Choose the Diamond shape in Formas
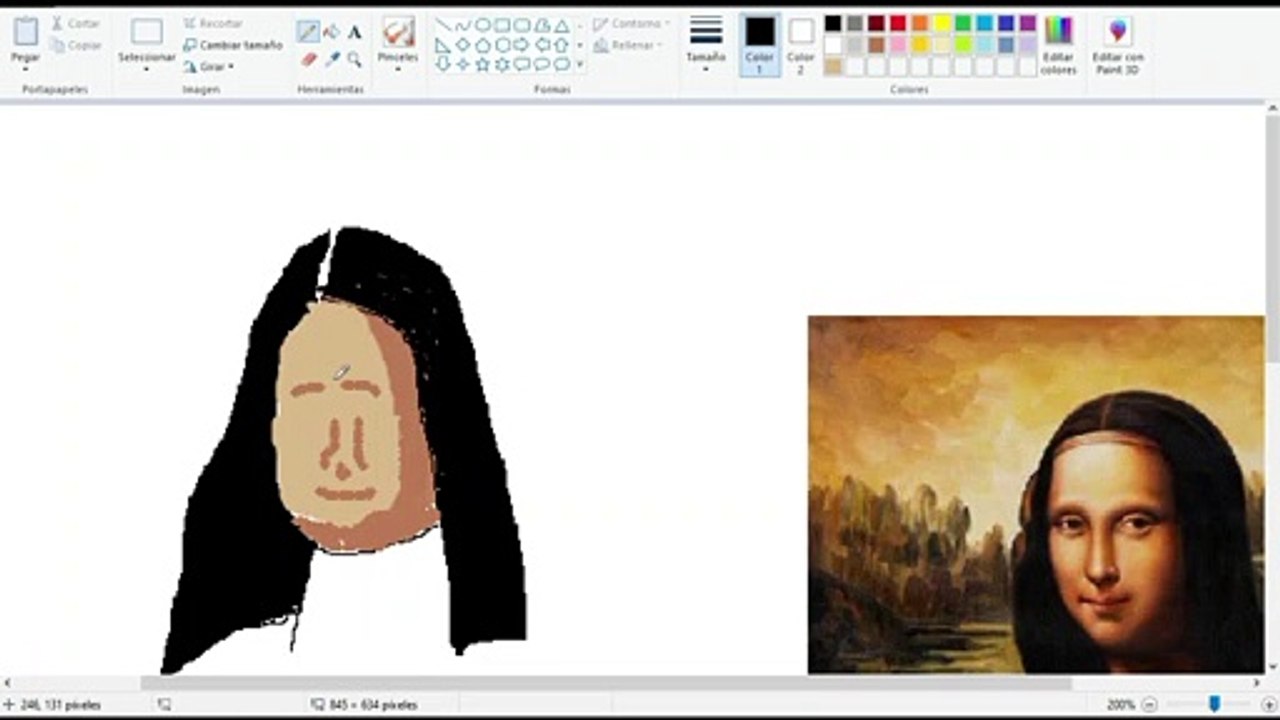The width and height of the screenshot is (1280, 720). pyautogui.click(x=463, y=45)
